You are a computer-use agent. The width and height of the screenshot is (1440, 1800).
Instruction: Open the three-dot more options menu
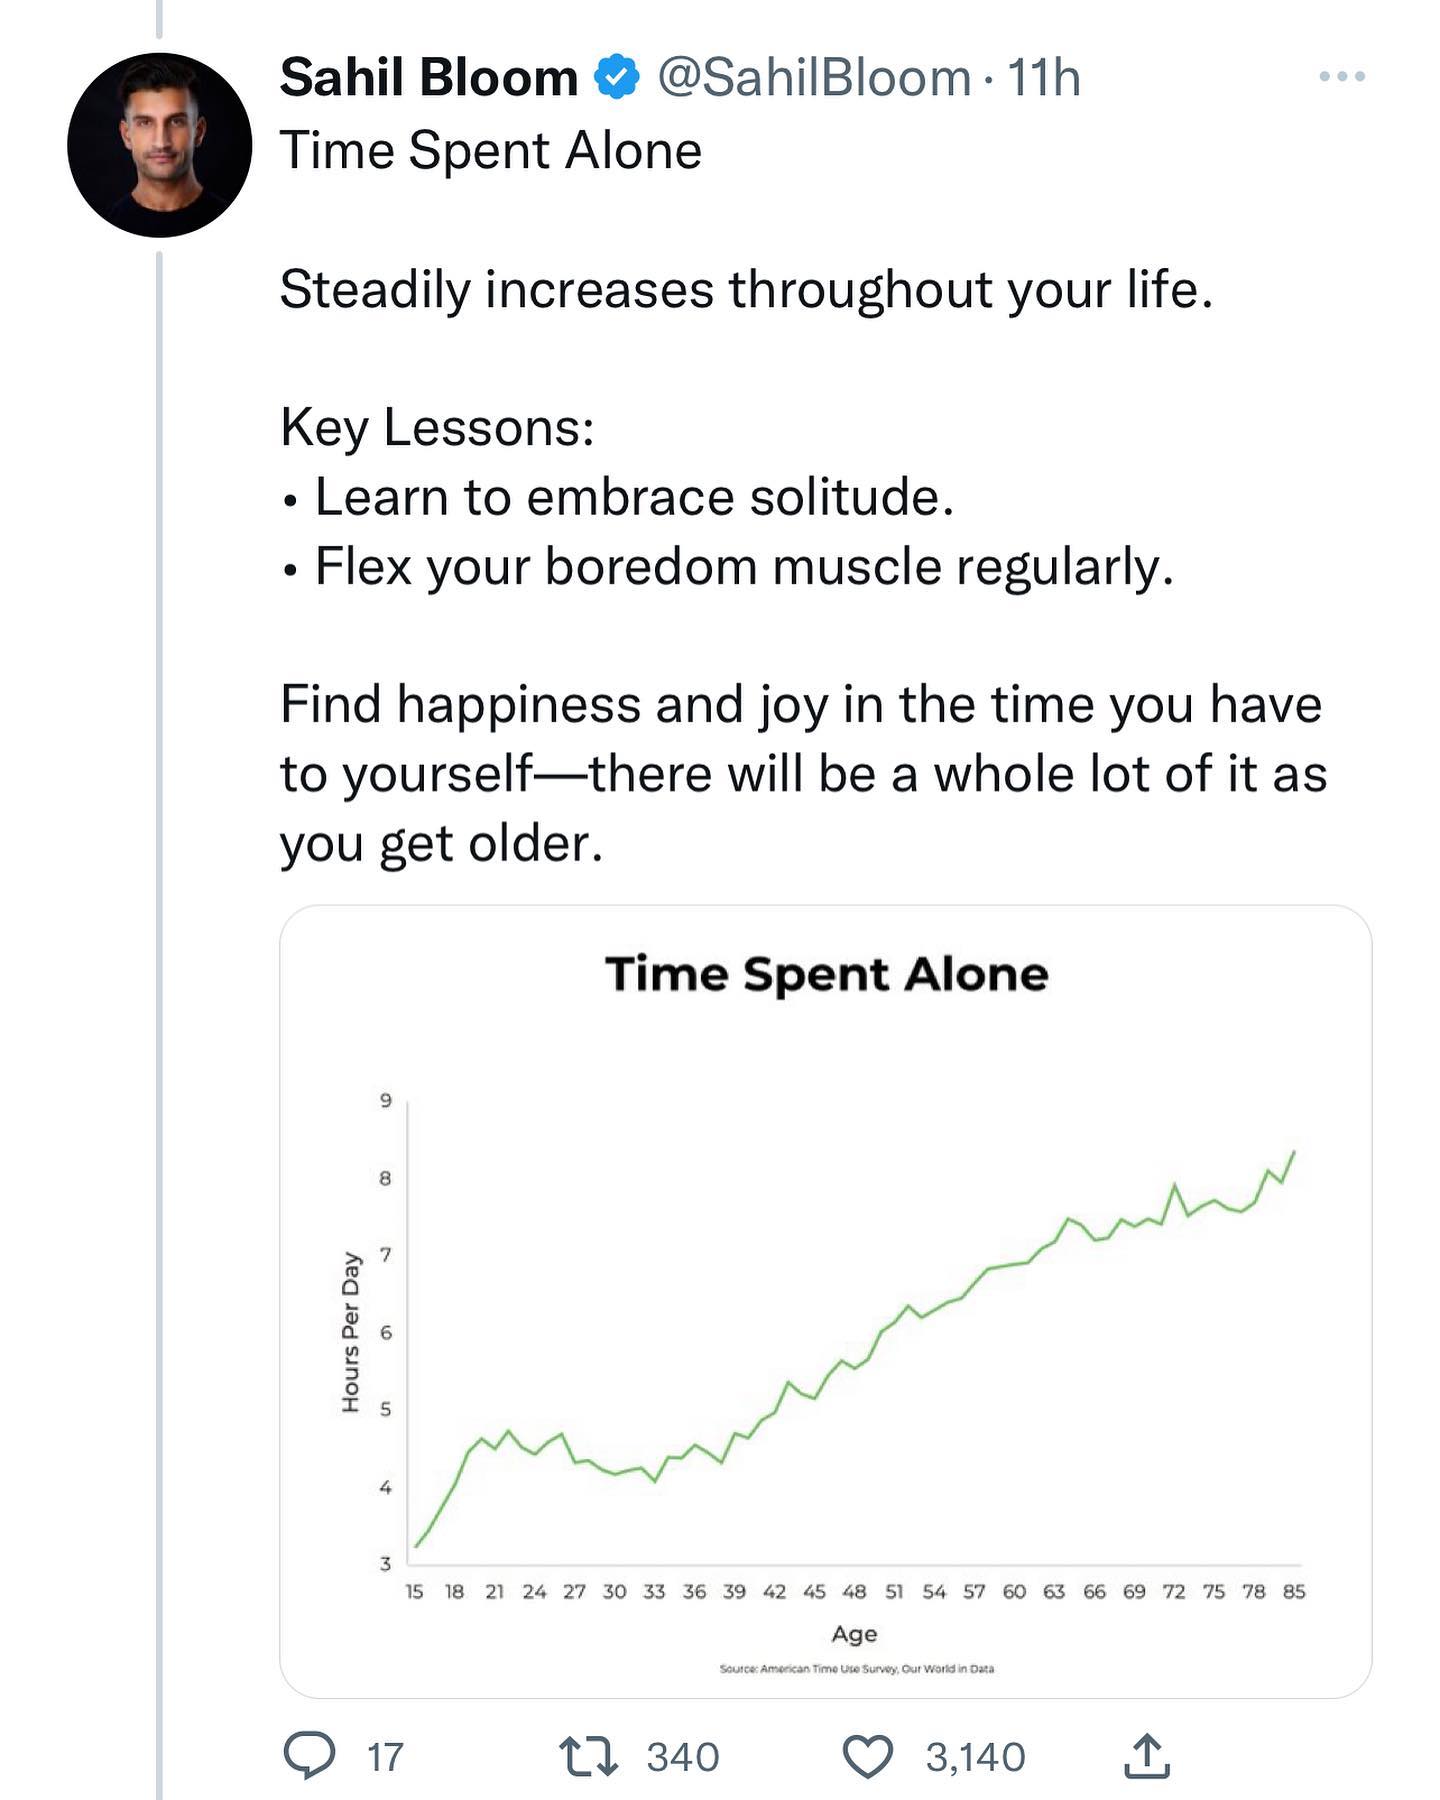[1342, 76]
